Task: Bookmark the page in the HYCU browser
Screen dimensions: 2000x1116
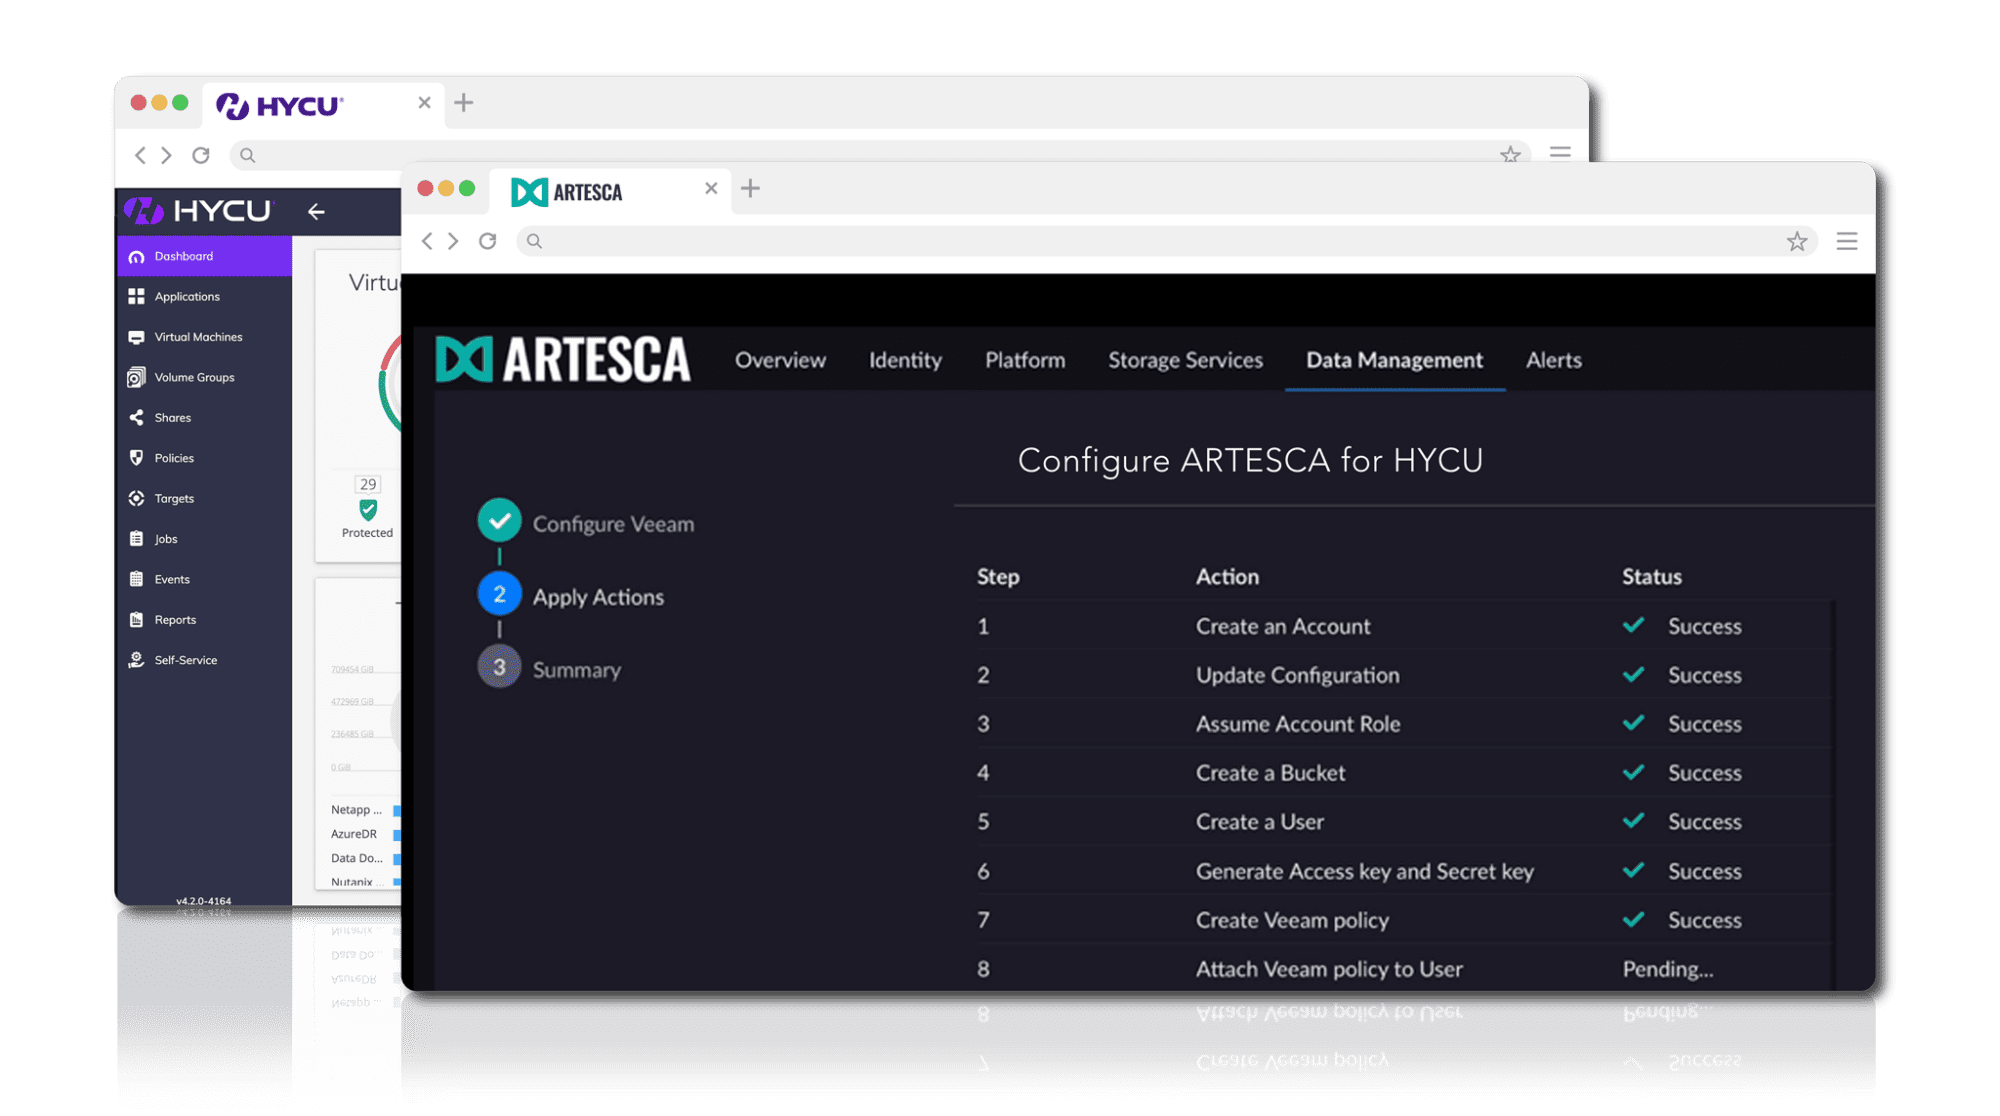Action: pos(1510,154)
